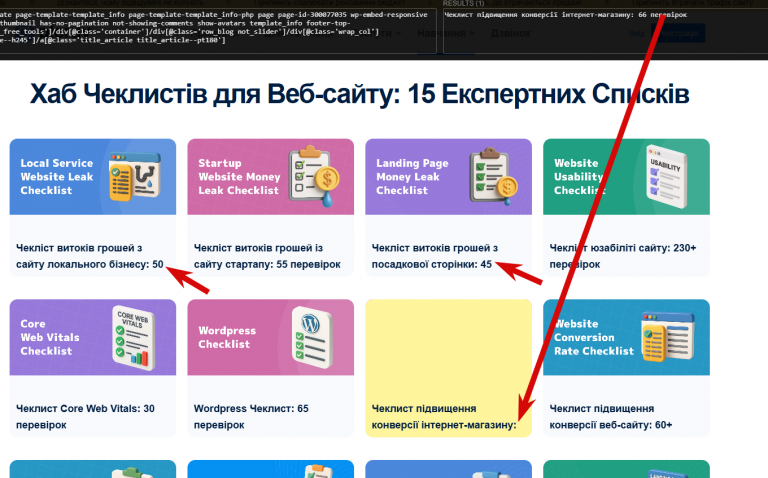This screenshot has width=768, height=478.
Task: Open link 'Чекліст витоків грошей із сайту стартапу: 55 перевірок'
Action: [267, 256]
